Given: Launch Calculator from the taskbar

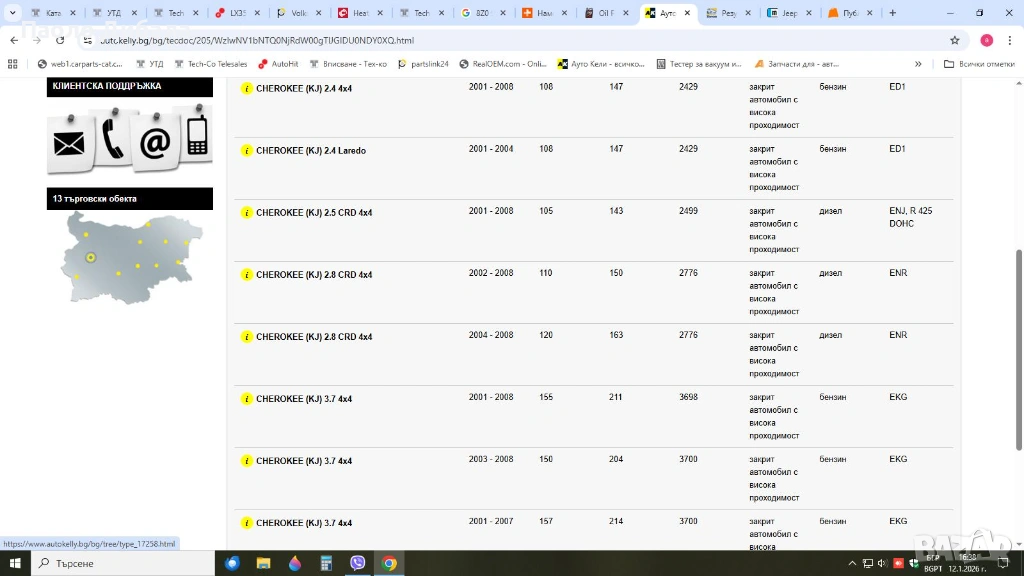Looking at the screenshot, I should [x=326, y=563].
